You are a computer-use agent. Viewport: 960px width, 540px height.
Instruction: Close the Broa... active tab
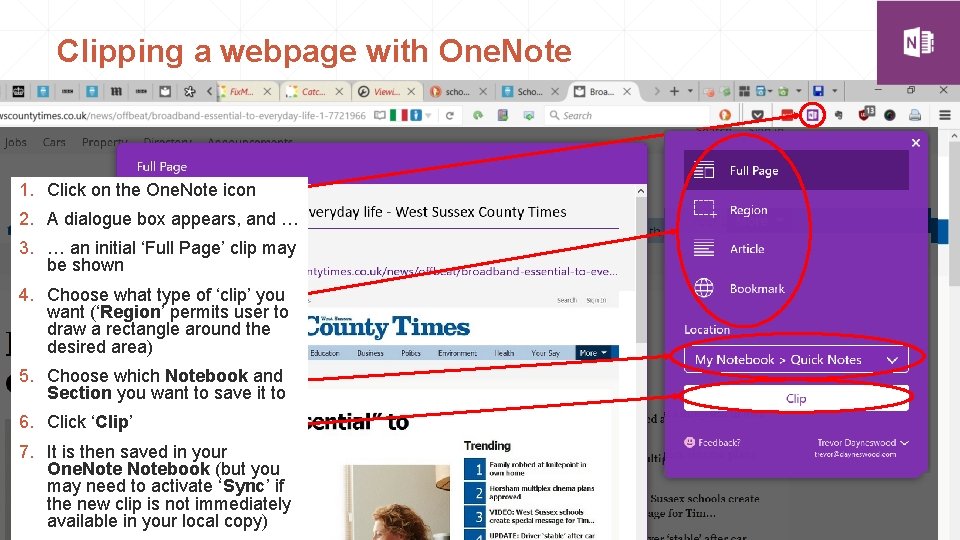tap(626, 91)
